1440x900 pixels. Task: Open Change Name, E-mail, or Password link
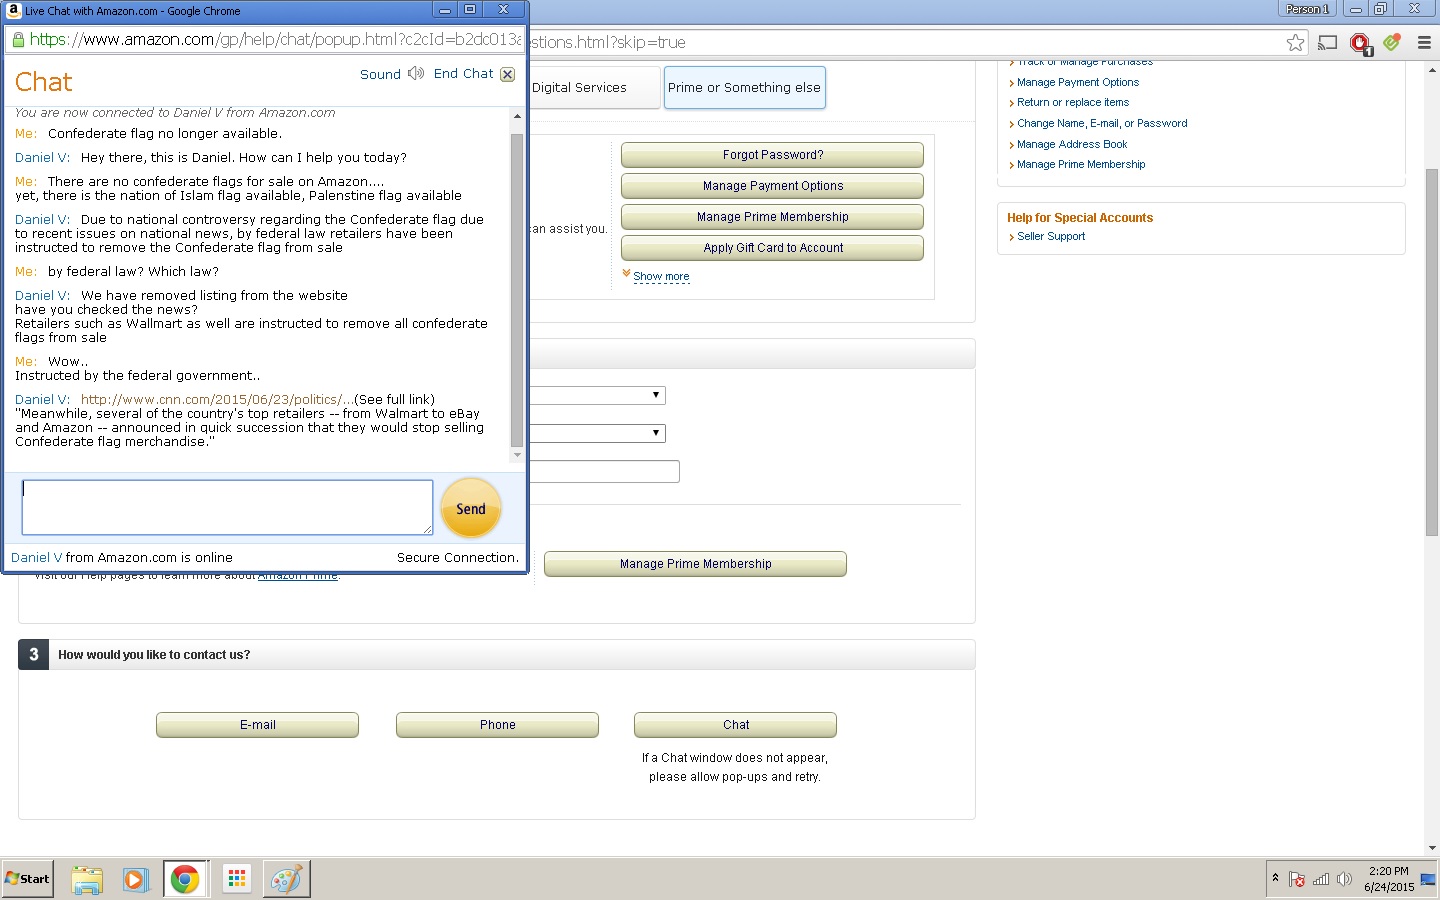click(x=1102, y=124)
